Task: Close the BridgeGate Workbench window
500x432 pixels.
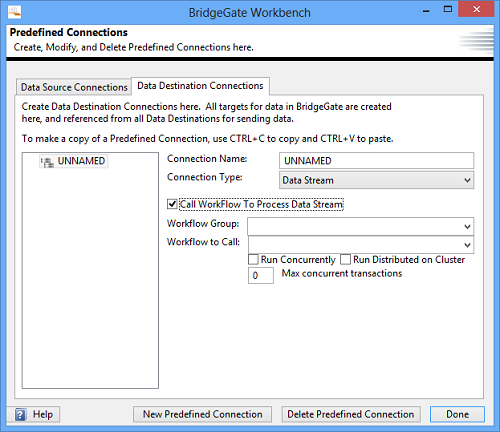Action: pos(476,9)
